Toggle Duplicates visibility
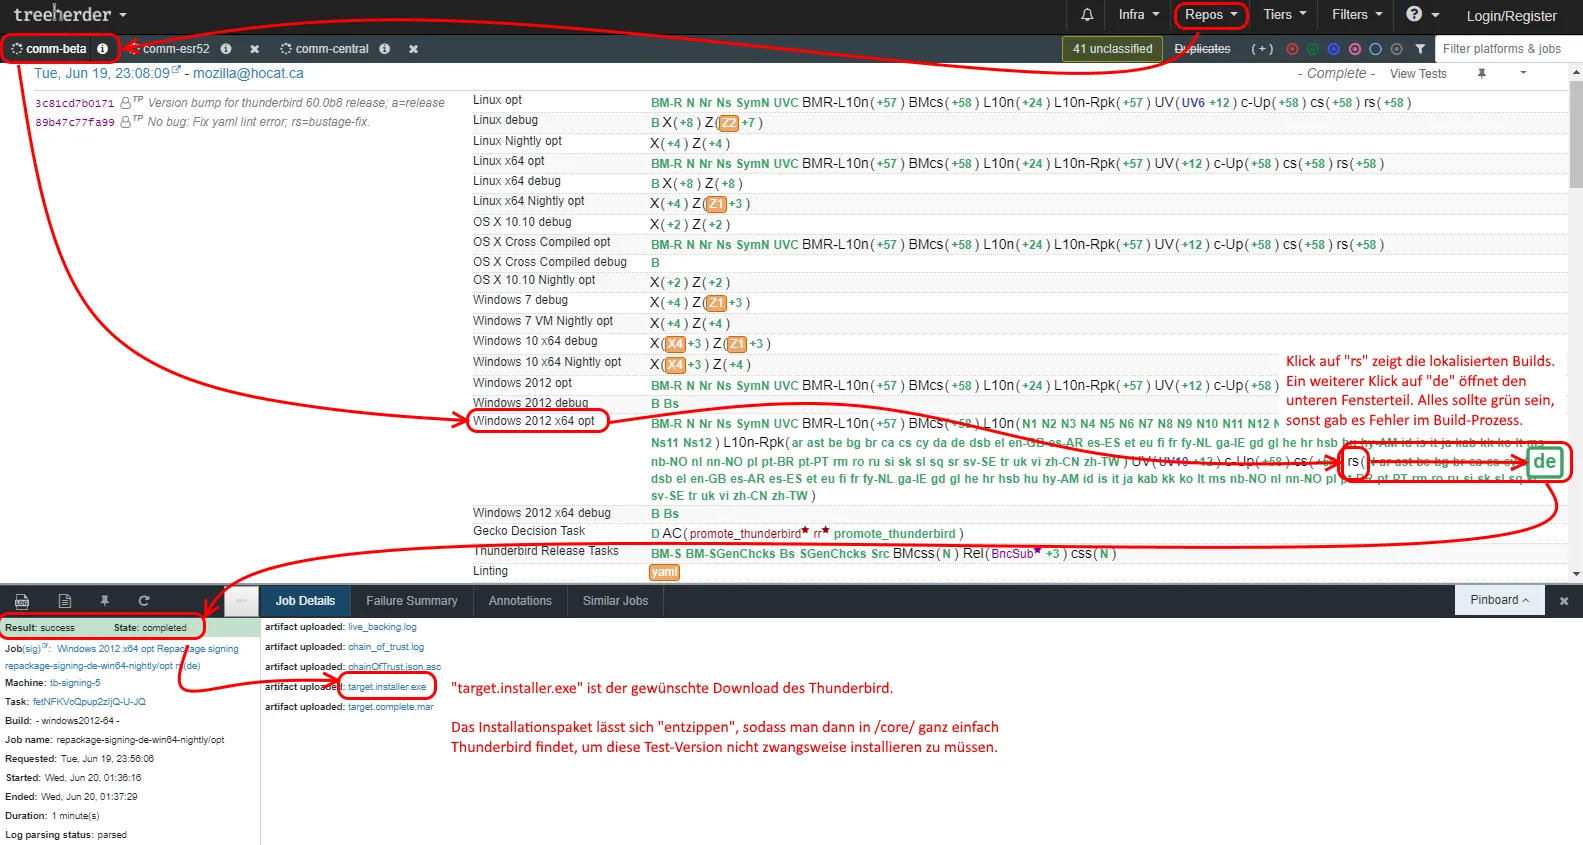Image resolution: width=1583 pixels, height=845 pixels. (1202, 48)
